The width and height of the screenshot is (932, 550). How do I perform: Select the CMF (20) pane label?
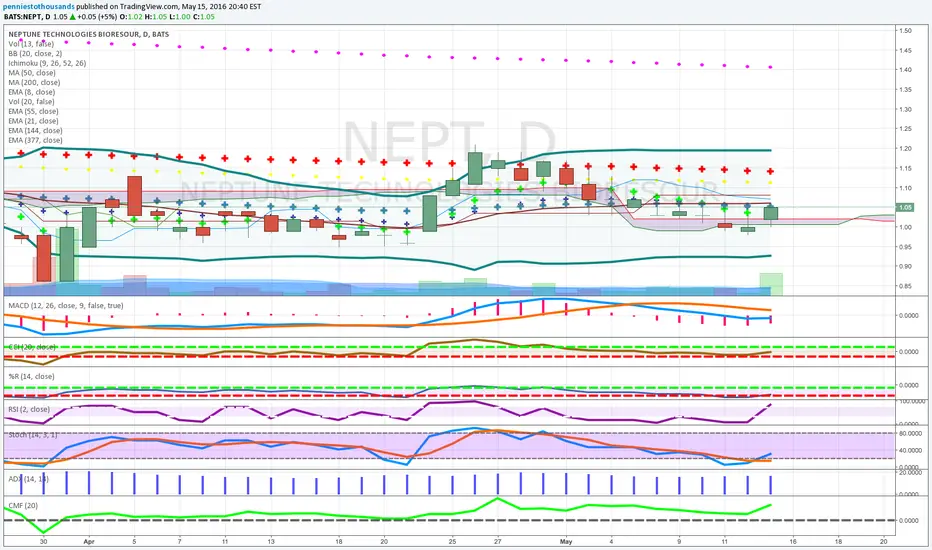[23, 505]
